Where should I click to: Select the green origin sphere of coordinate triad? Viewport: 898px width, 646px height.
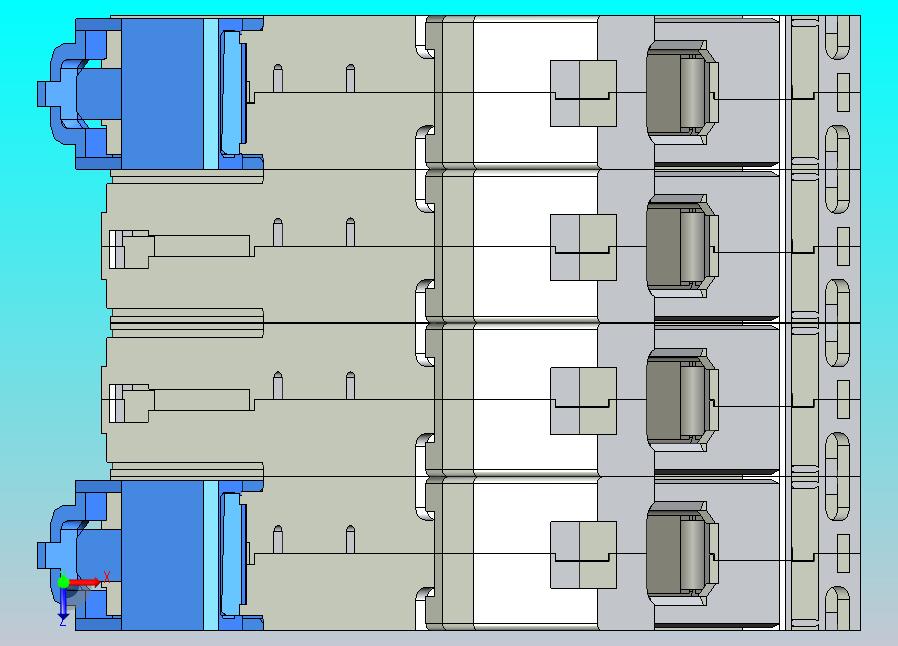point(63,582)
